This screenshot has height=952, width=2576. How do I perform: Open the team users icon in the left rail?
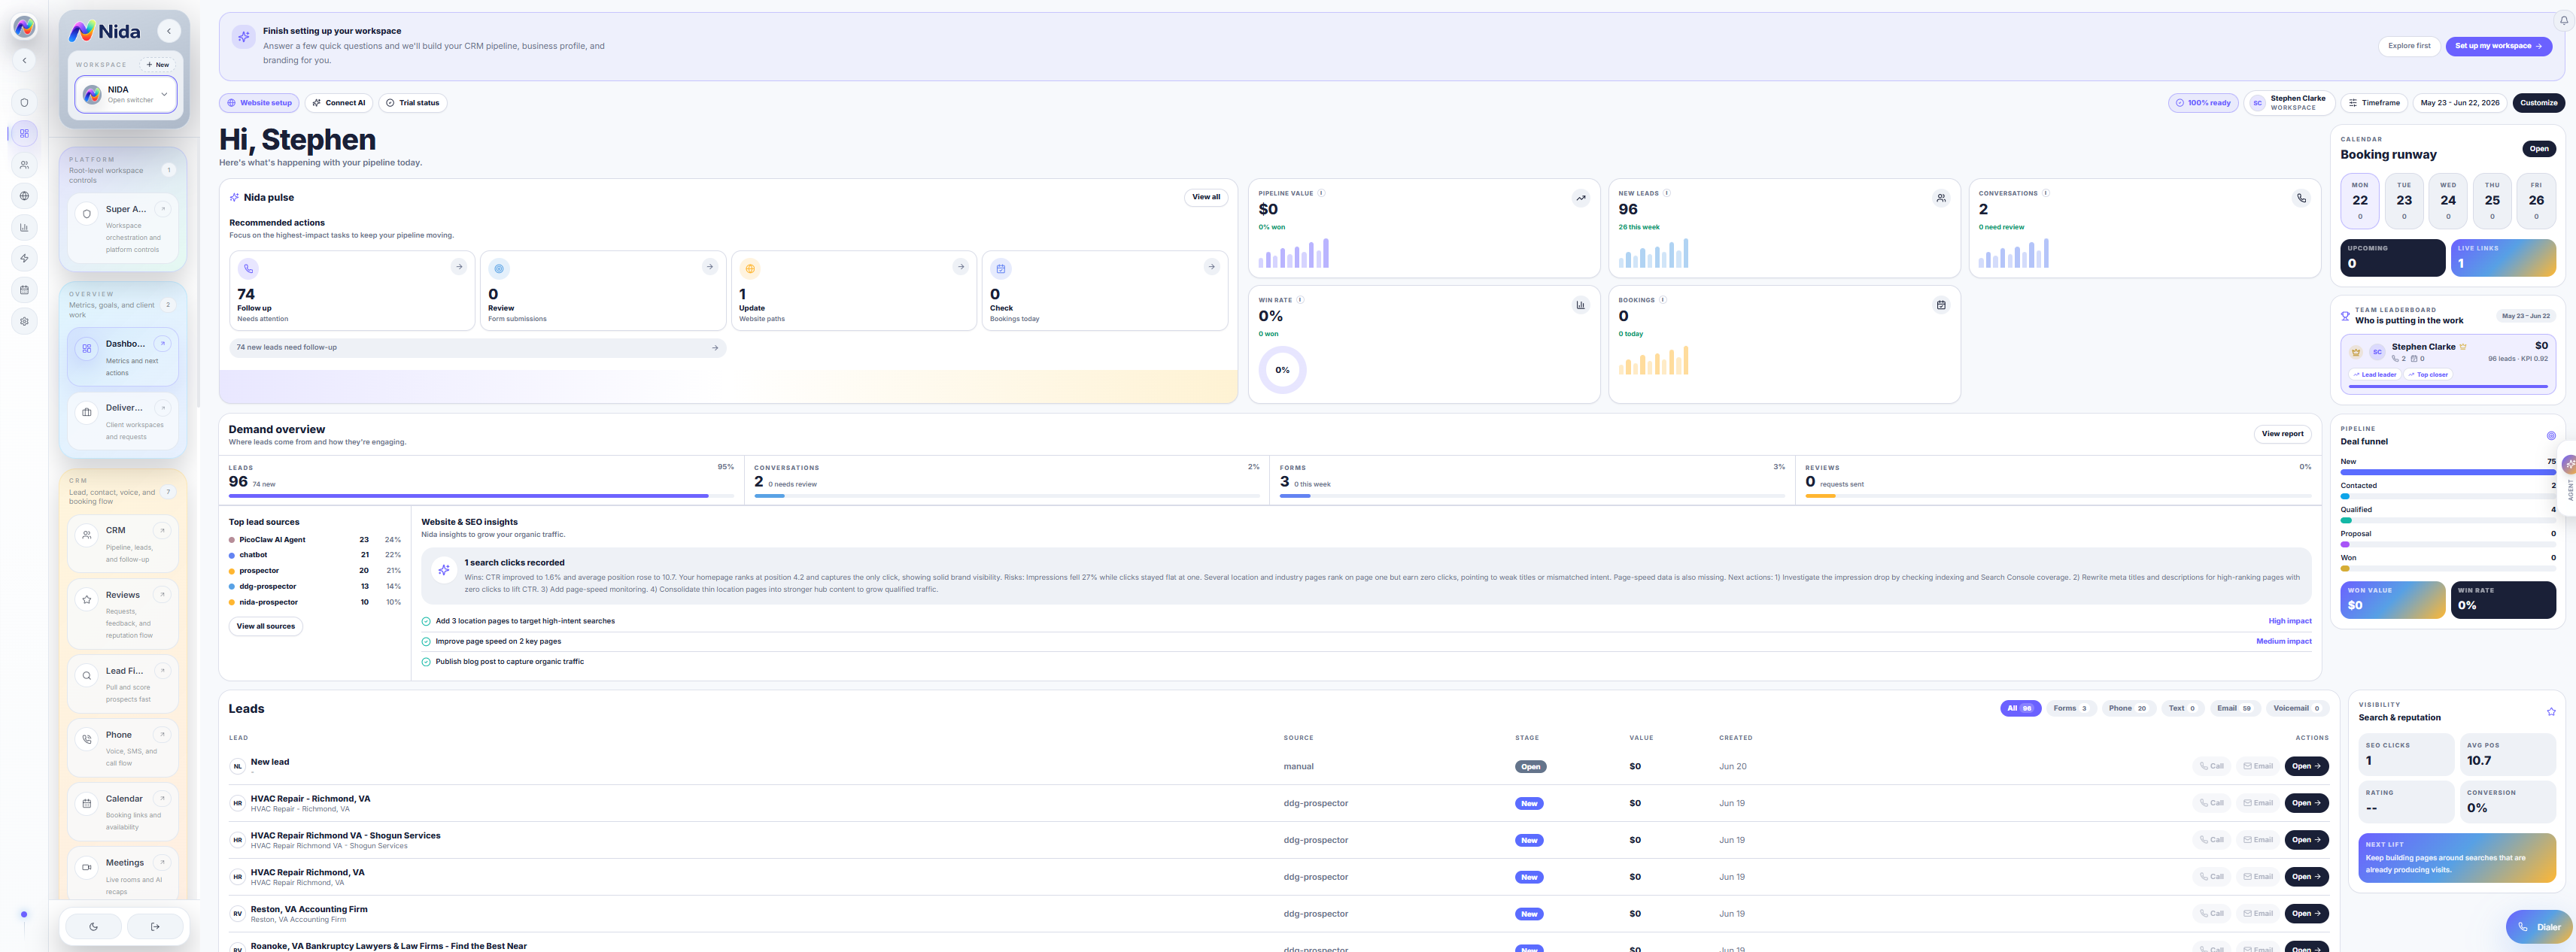24,165
